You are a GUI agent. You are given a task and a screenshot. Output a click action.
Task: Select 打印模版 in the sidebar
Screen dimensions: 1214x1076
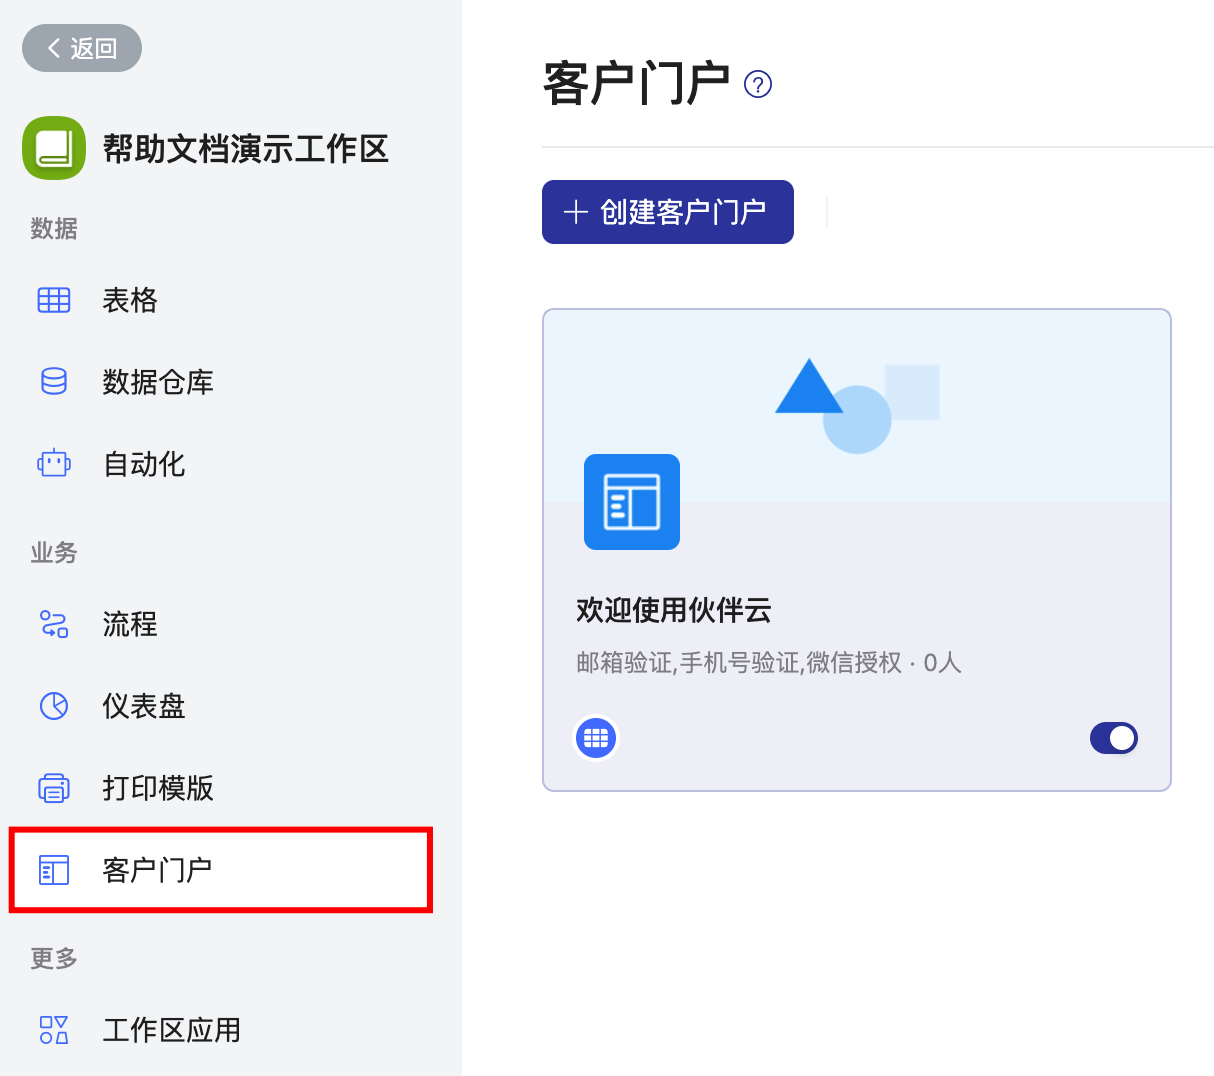pyautogui.click(x=158, y=788)
